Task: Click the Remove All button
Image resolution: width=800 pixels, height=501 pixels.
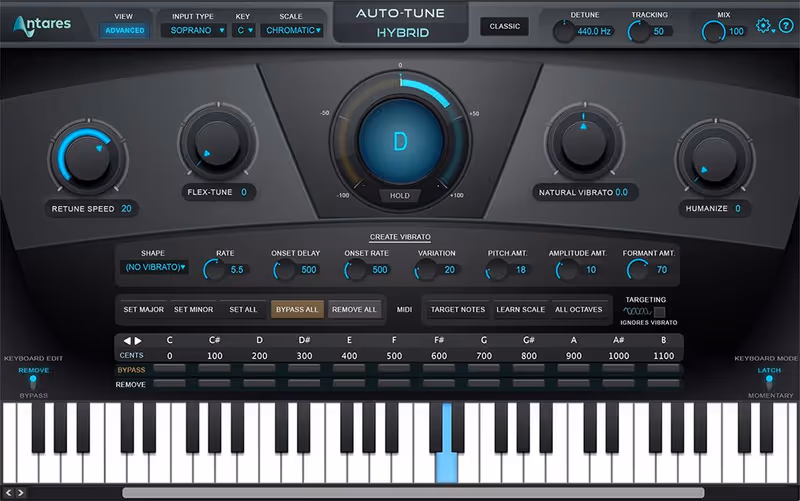Action: (354, 309)
